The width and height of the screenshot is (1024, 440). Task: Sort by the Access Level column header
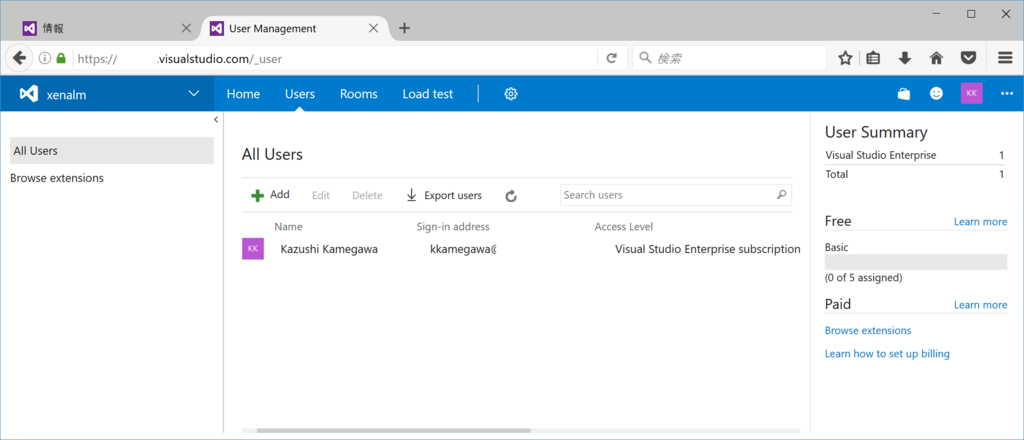click(624, 227)
